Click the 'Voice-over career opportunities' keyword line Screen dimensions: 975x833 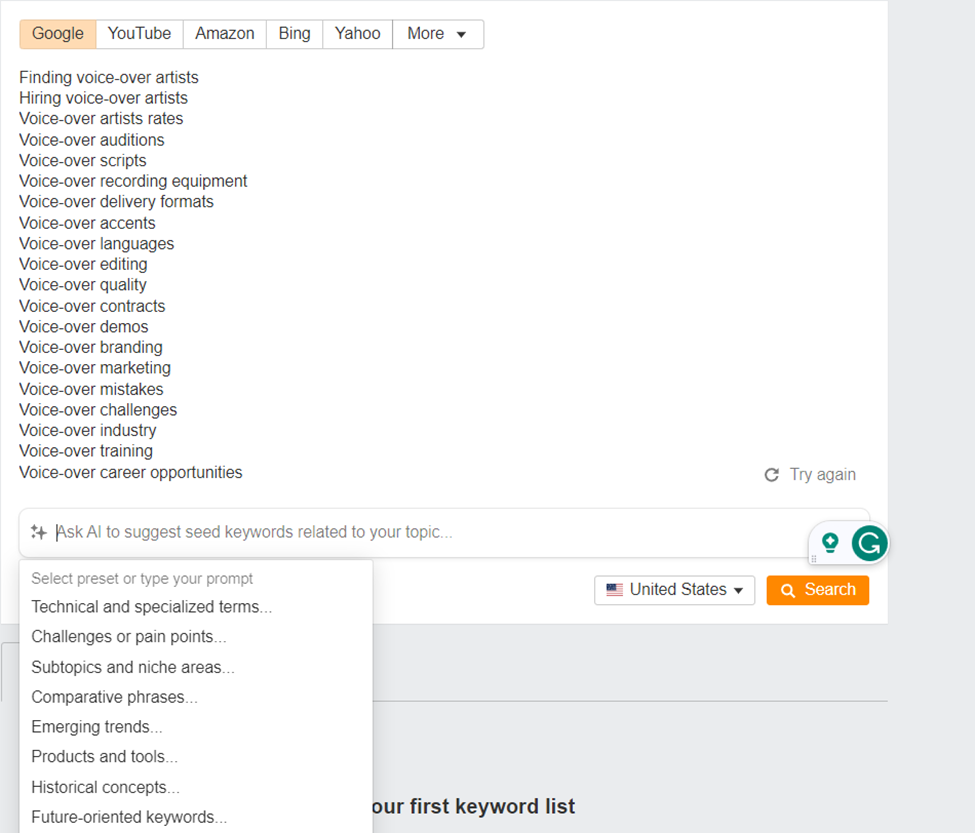131,472
